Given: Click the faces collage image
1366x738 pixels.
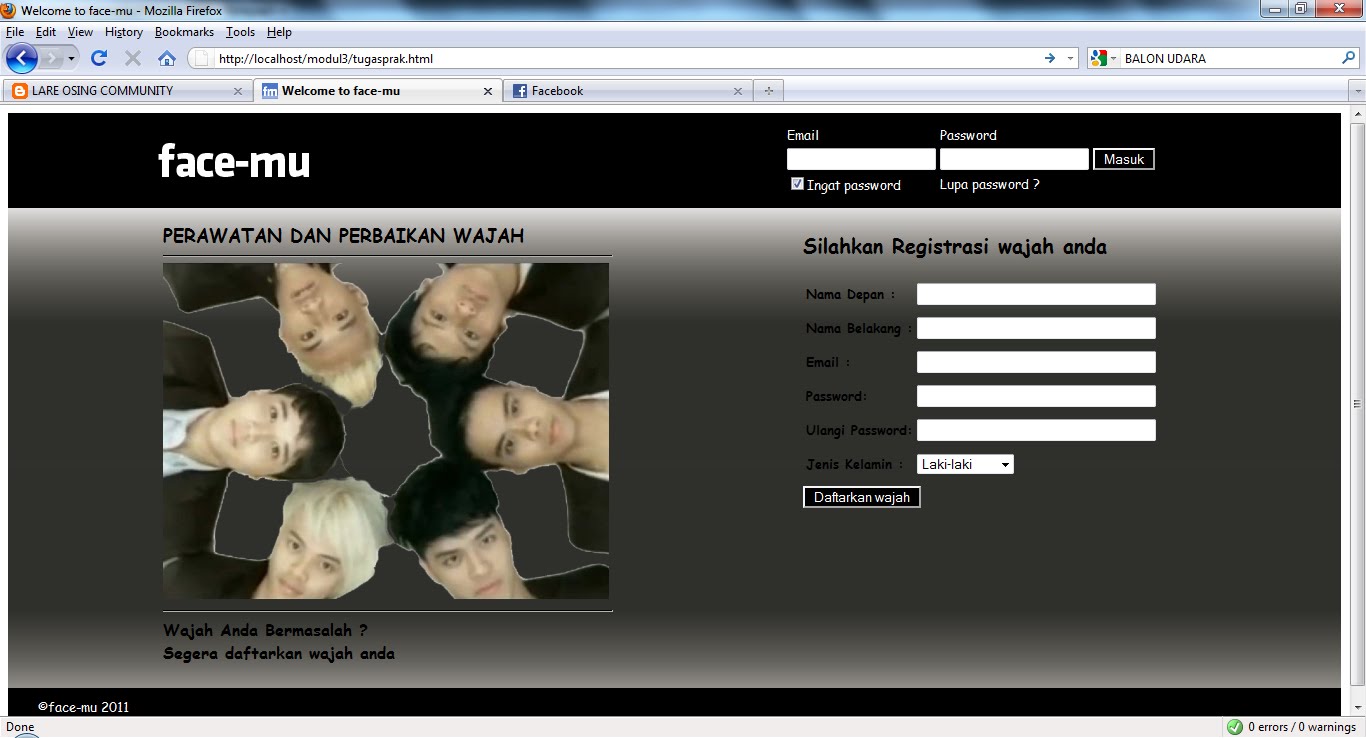Looking at the screenshot, I should click(x=386, y=431).
